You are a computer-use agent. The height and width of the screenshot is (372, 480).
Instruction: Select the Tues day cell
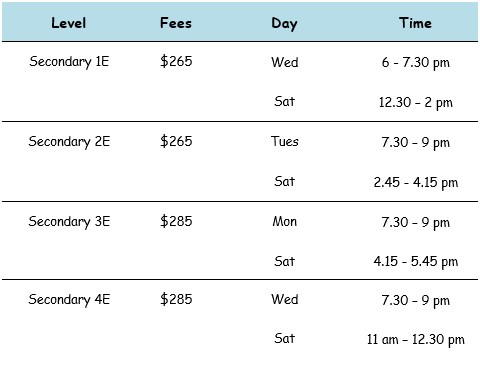(x=285, y=141)
